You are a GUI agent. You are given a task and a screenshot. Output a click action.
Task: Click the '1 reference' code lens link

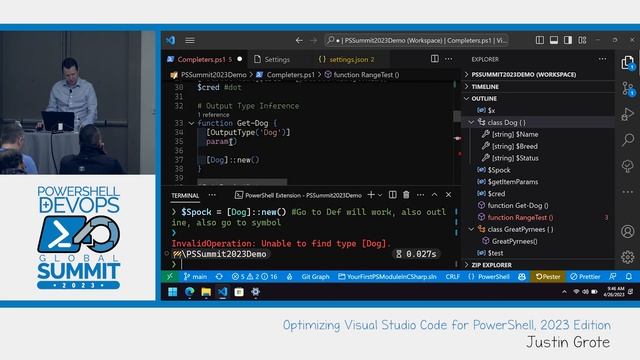click(213, 115)
